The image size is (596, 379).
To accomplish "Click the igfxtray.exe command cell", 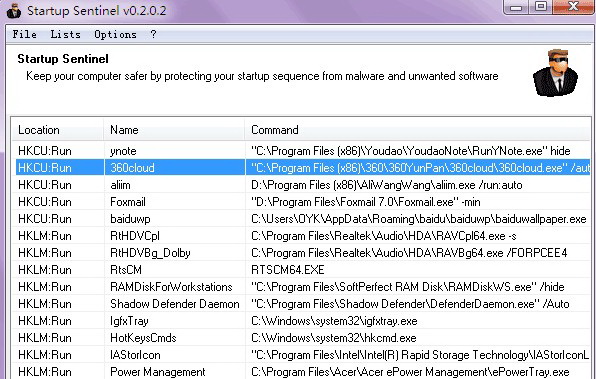I will point(334,321).
